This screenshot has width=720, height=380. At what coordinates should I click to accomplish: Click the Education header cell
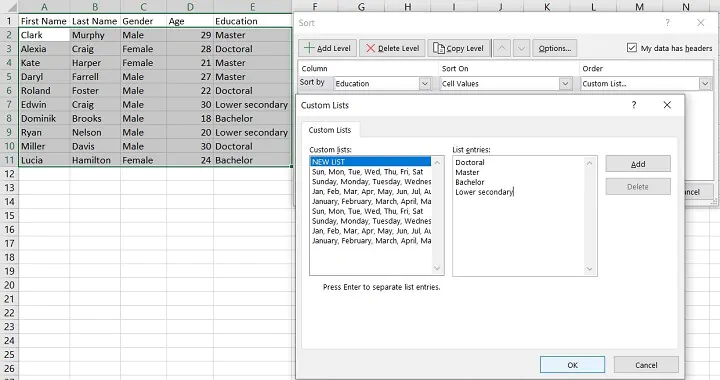(253, 21)
